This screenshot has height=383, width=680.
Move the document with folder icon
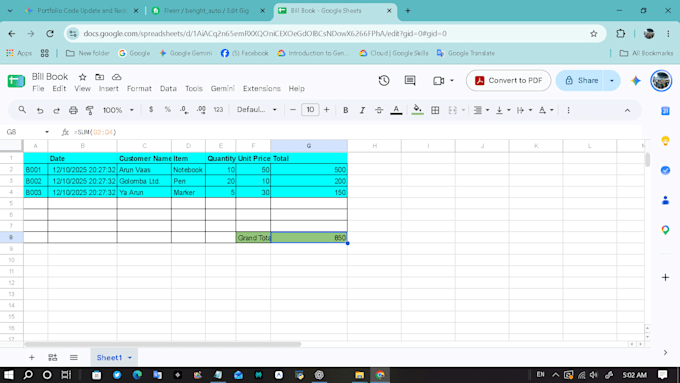(99, 77)
